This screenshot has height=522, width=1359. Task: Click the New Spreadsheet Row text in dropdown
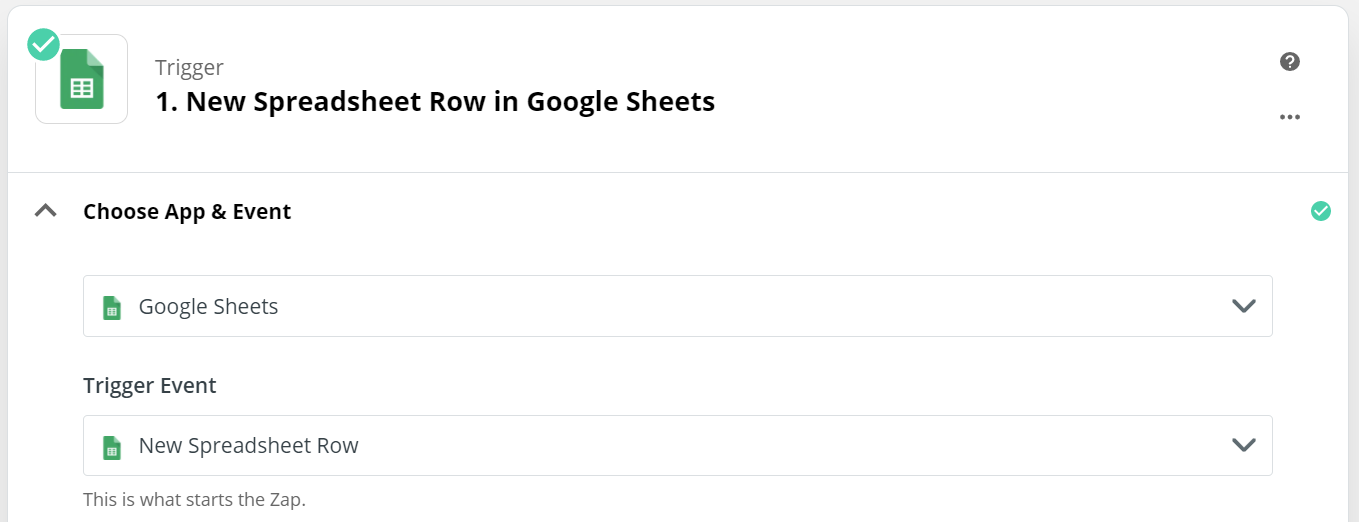click(249, 446)
